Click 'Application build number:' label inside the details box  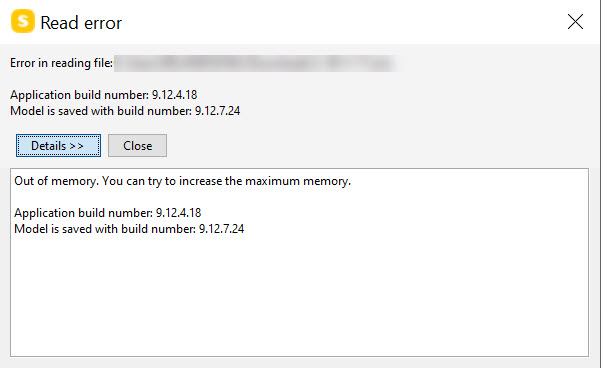click(x=83, y=213)
